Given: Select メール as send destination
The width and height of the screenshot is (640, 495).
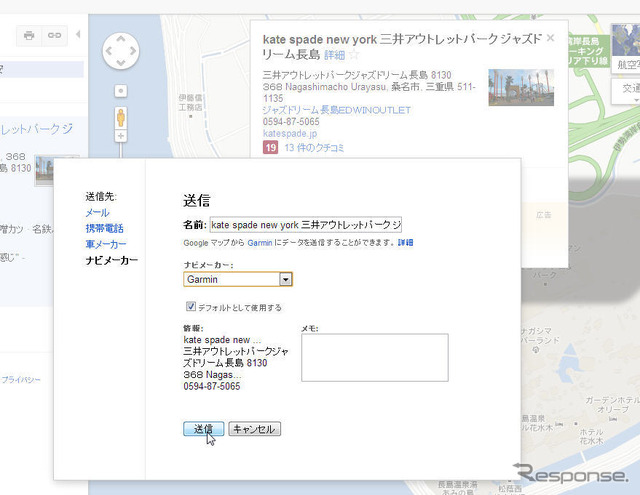Looking at the screenshot, I should click(97, 213).
